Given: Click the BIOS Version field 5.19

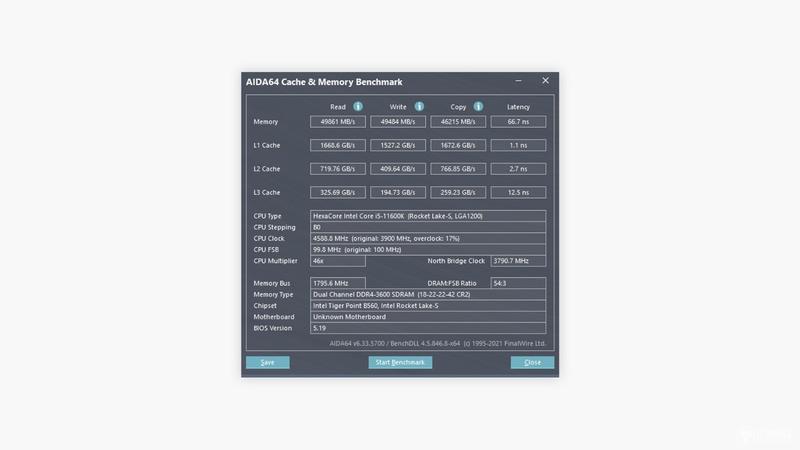Looking at the screenshot, I should tap(428, 328).
